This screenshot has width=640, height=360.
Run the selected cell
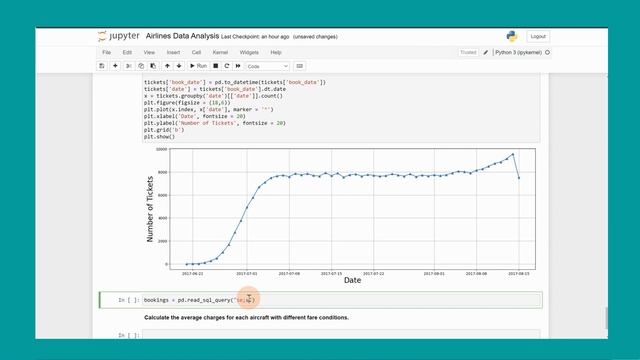point(198,66)
